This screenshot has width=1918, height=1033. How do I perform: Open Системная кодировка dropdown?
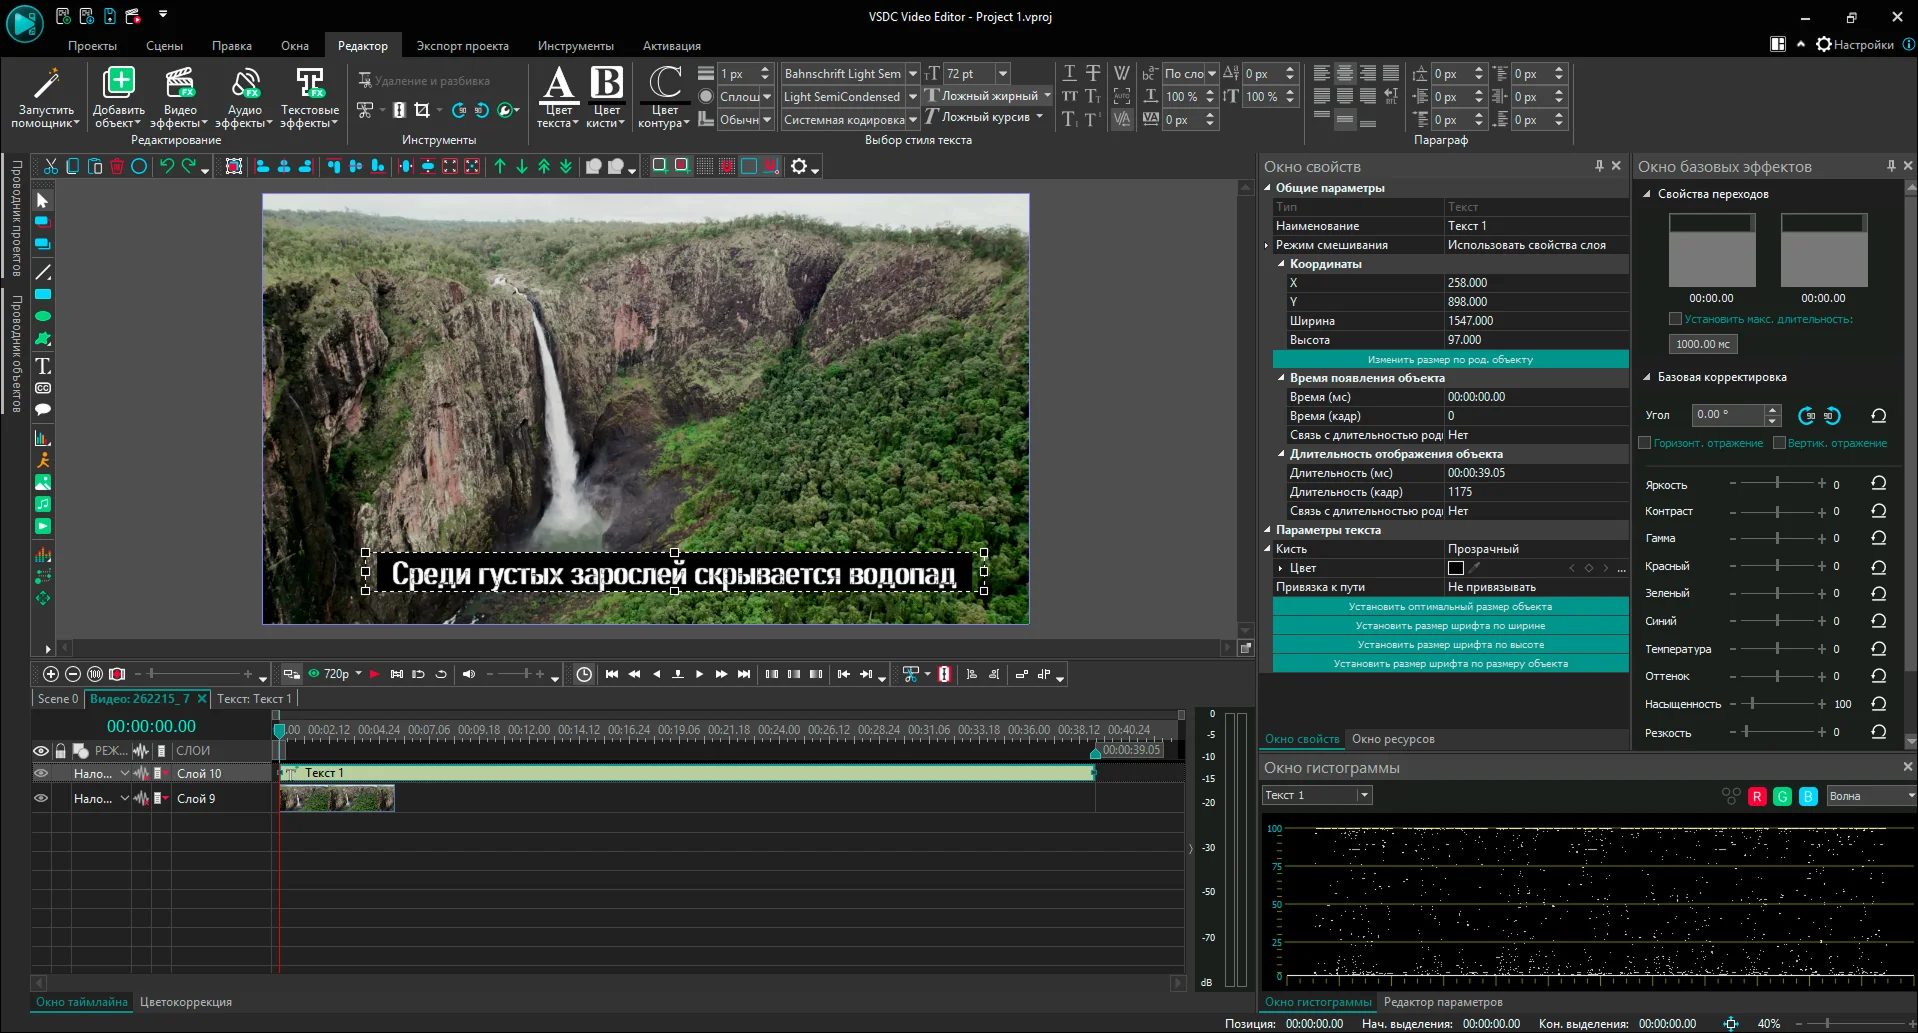[x=912, y=120]
